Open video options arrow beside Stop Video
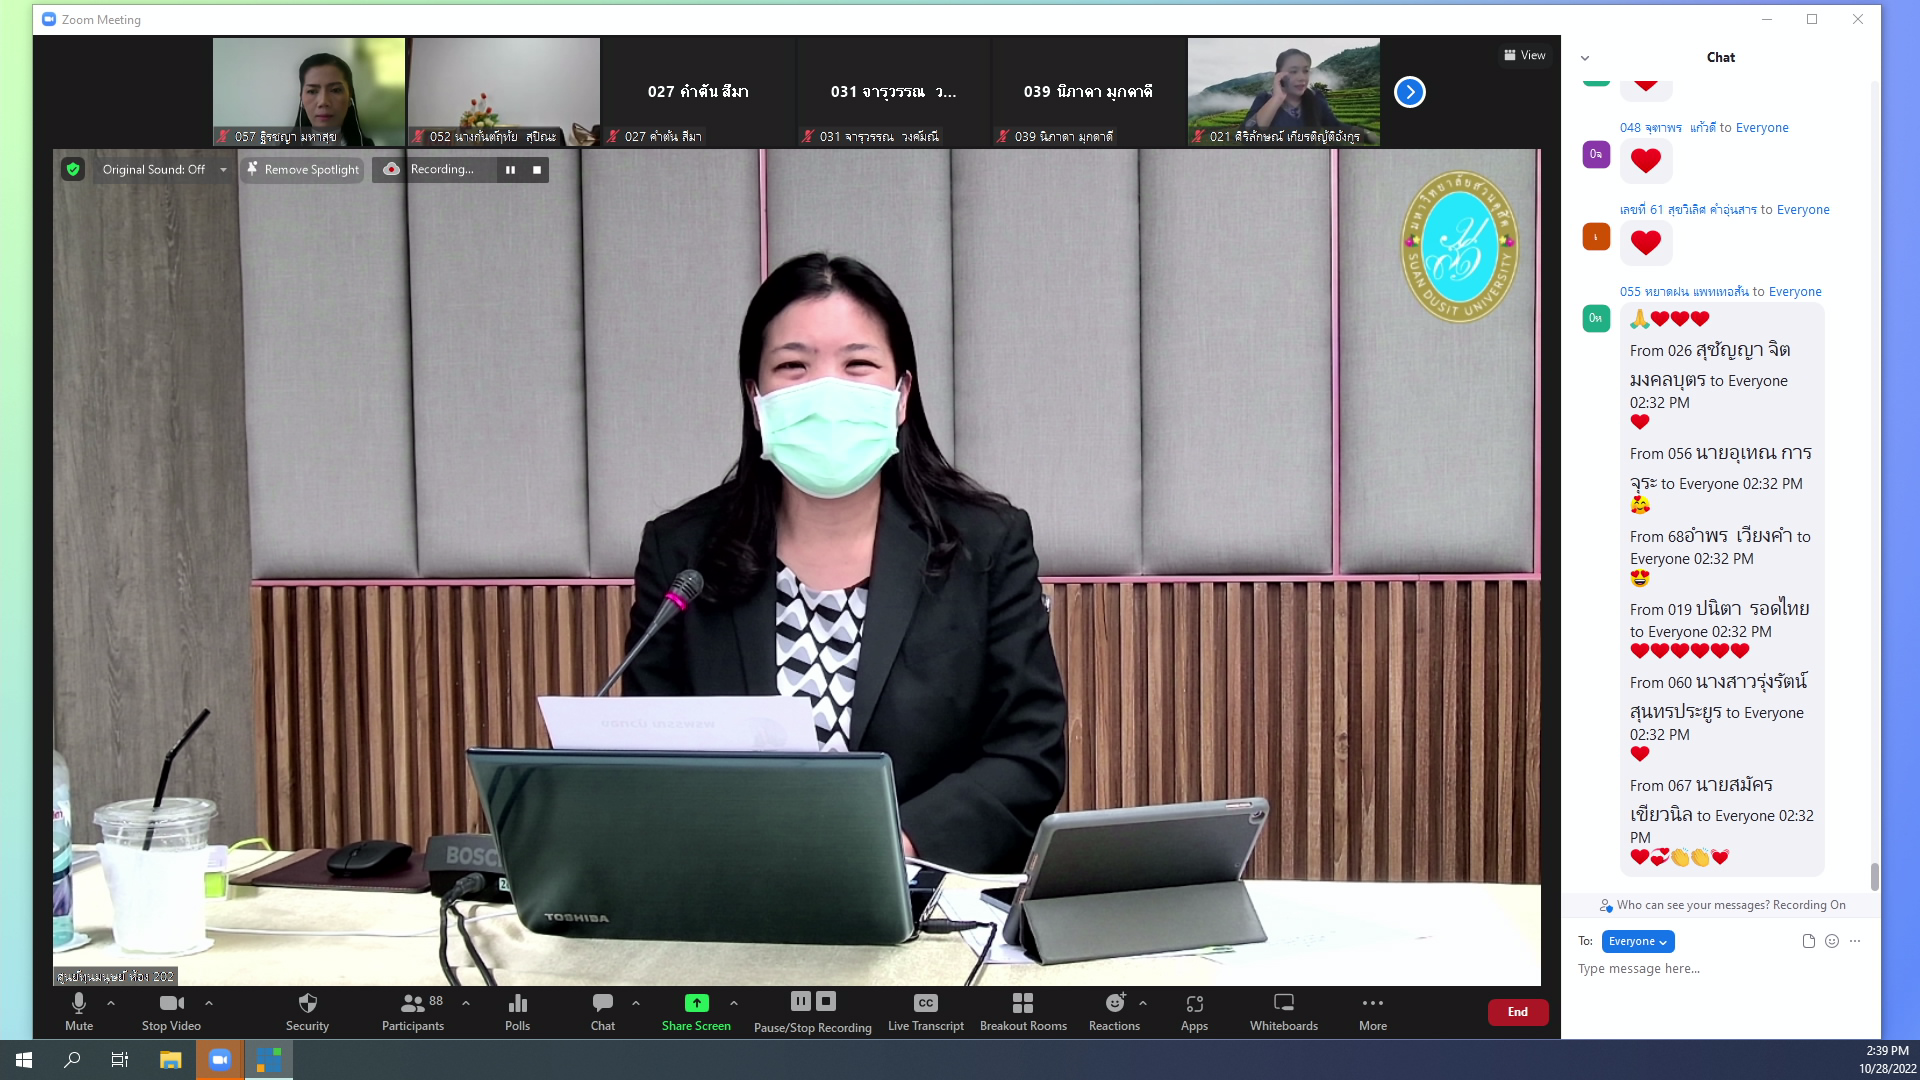Screen dimensions: 1920x1080 coord(209,1003)
